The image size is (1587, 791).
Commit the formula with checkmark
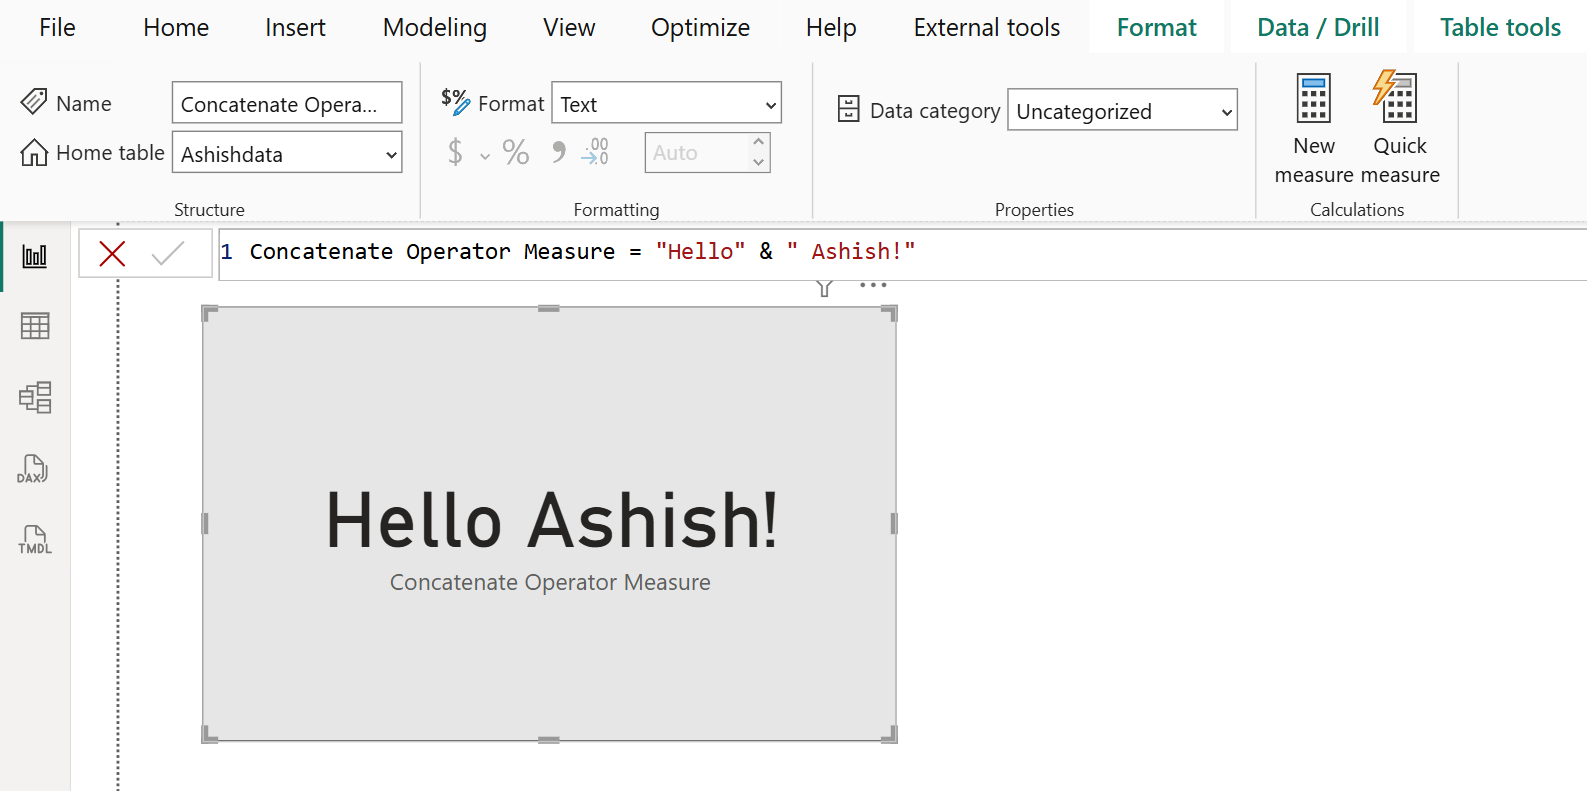(x=167, y=254)
